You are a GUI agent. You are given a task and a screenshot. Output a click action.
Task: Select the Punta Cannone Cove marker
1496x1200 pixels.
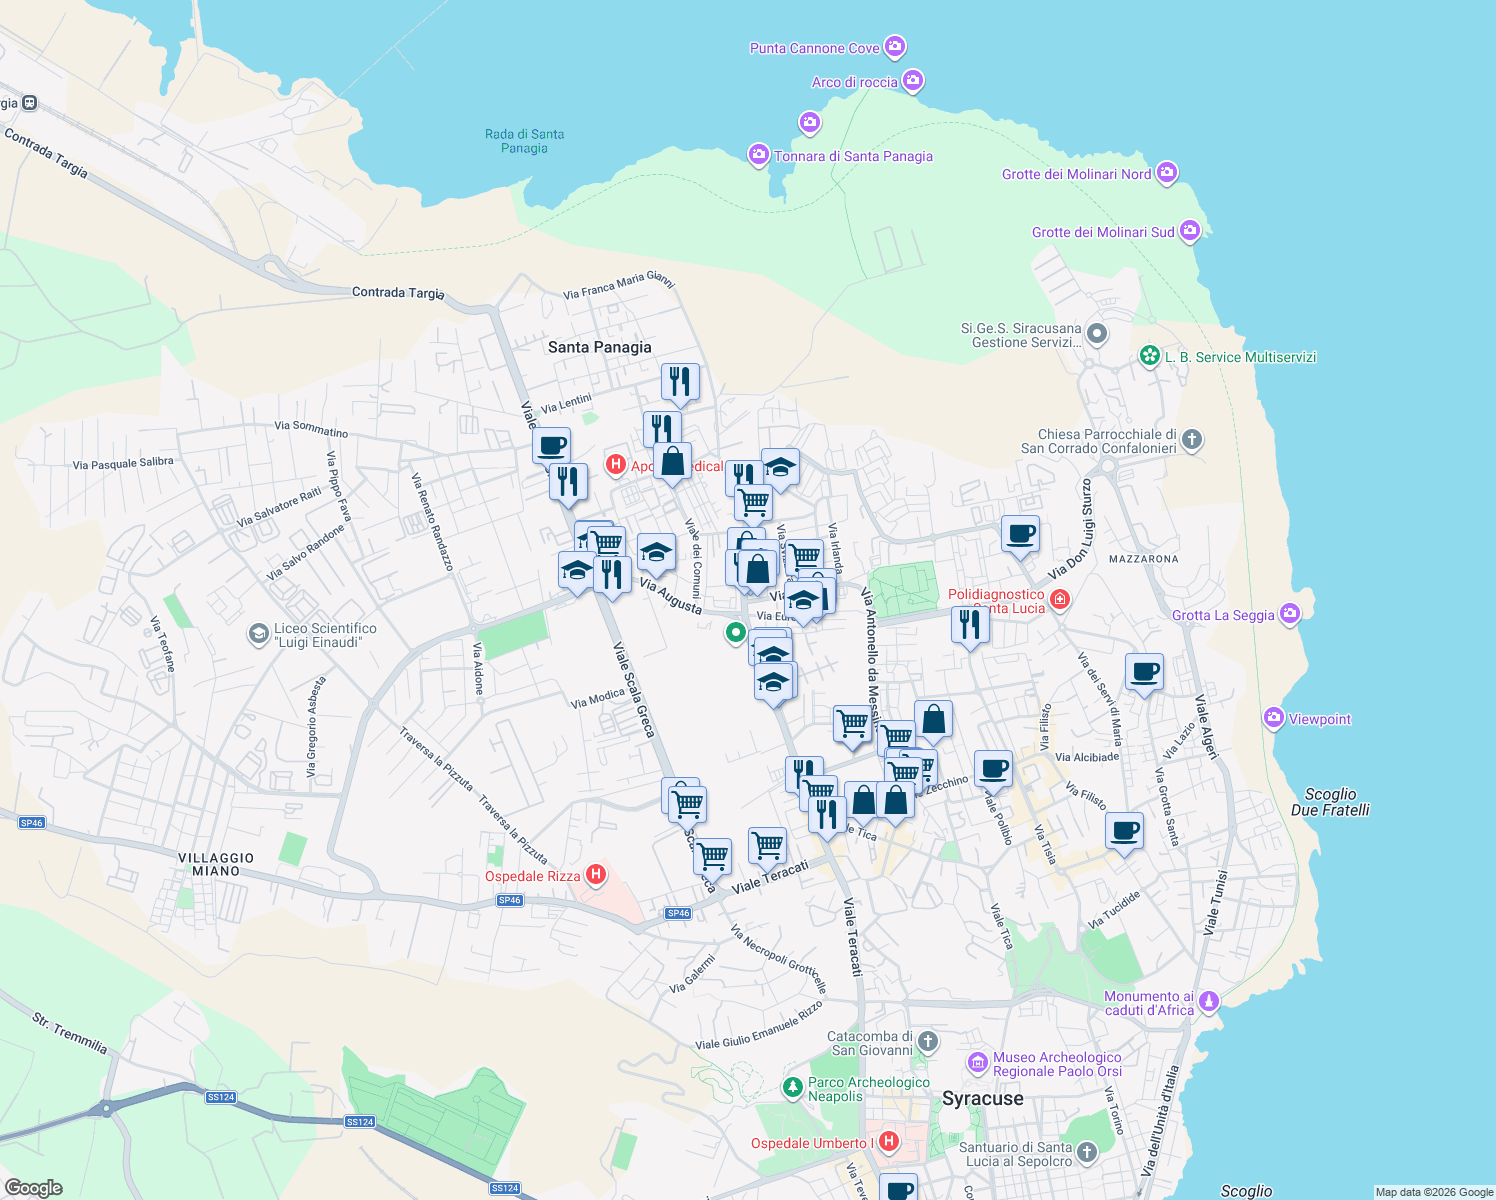point(893,46)
